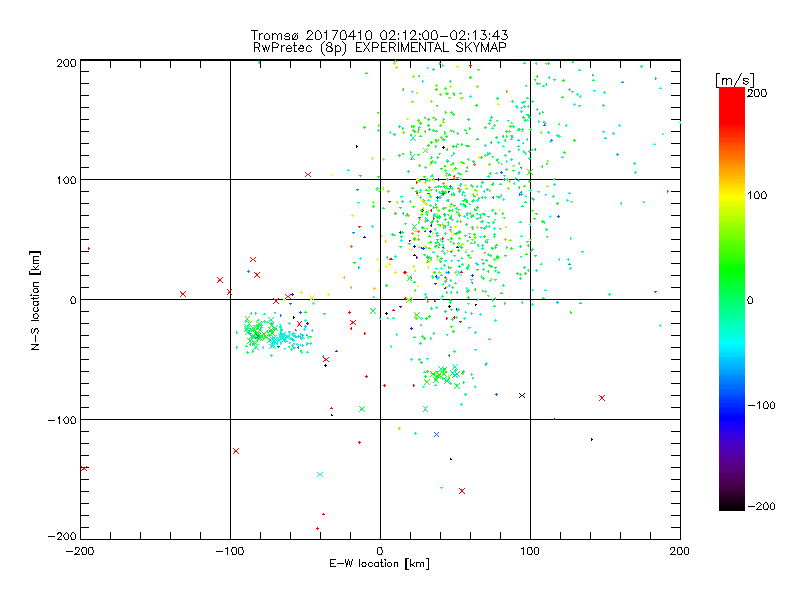Viewport: 800px width, 600px height.
Task: Click the E-W axis rightmost tick label "200"
Action: 680,551
